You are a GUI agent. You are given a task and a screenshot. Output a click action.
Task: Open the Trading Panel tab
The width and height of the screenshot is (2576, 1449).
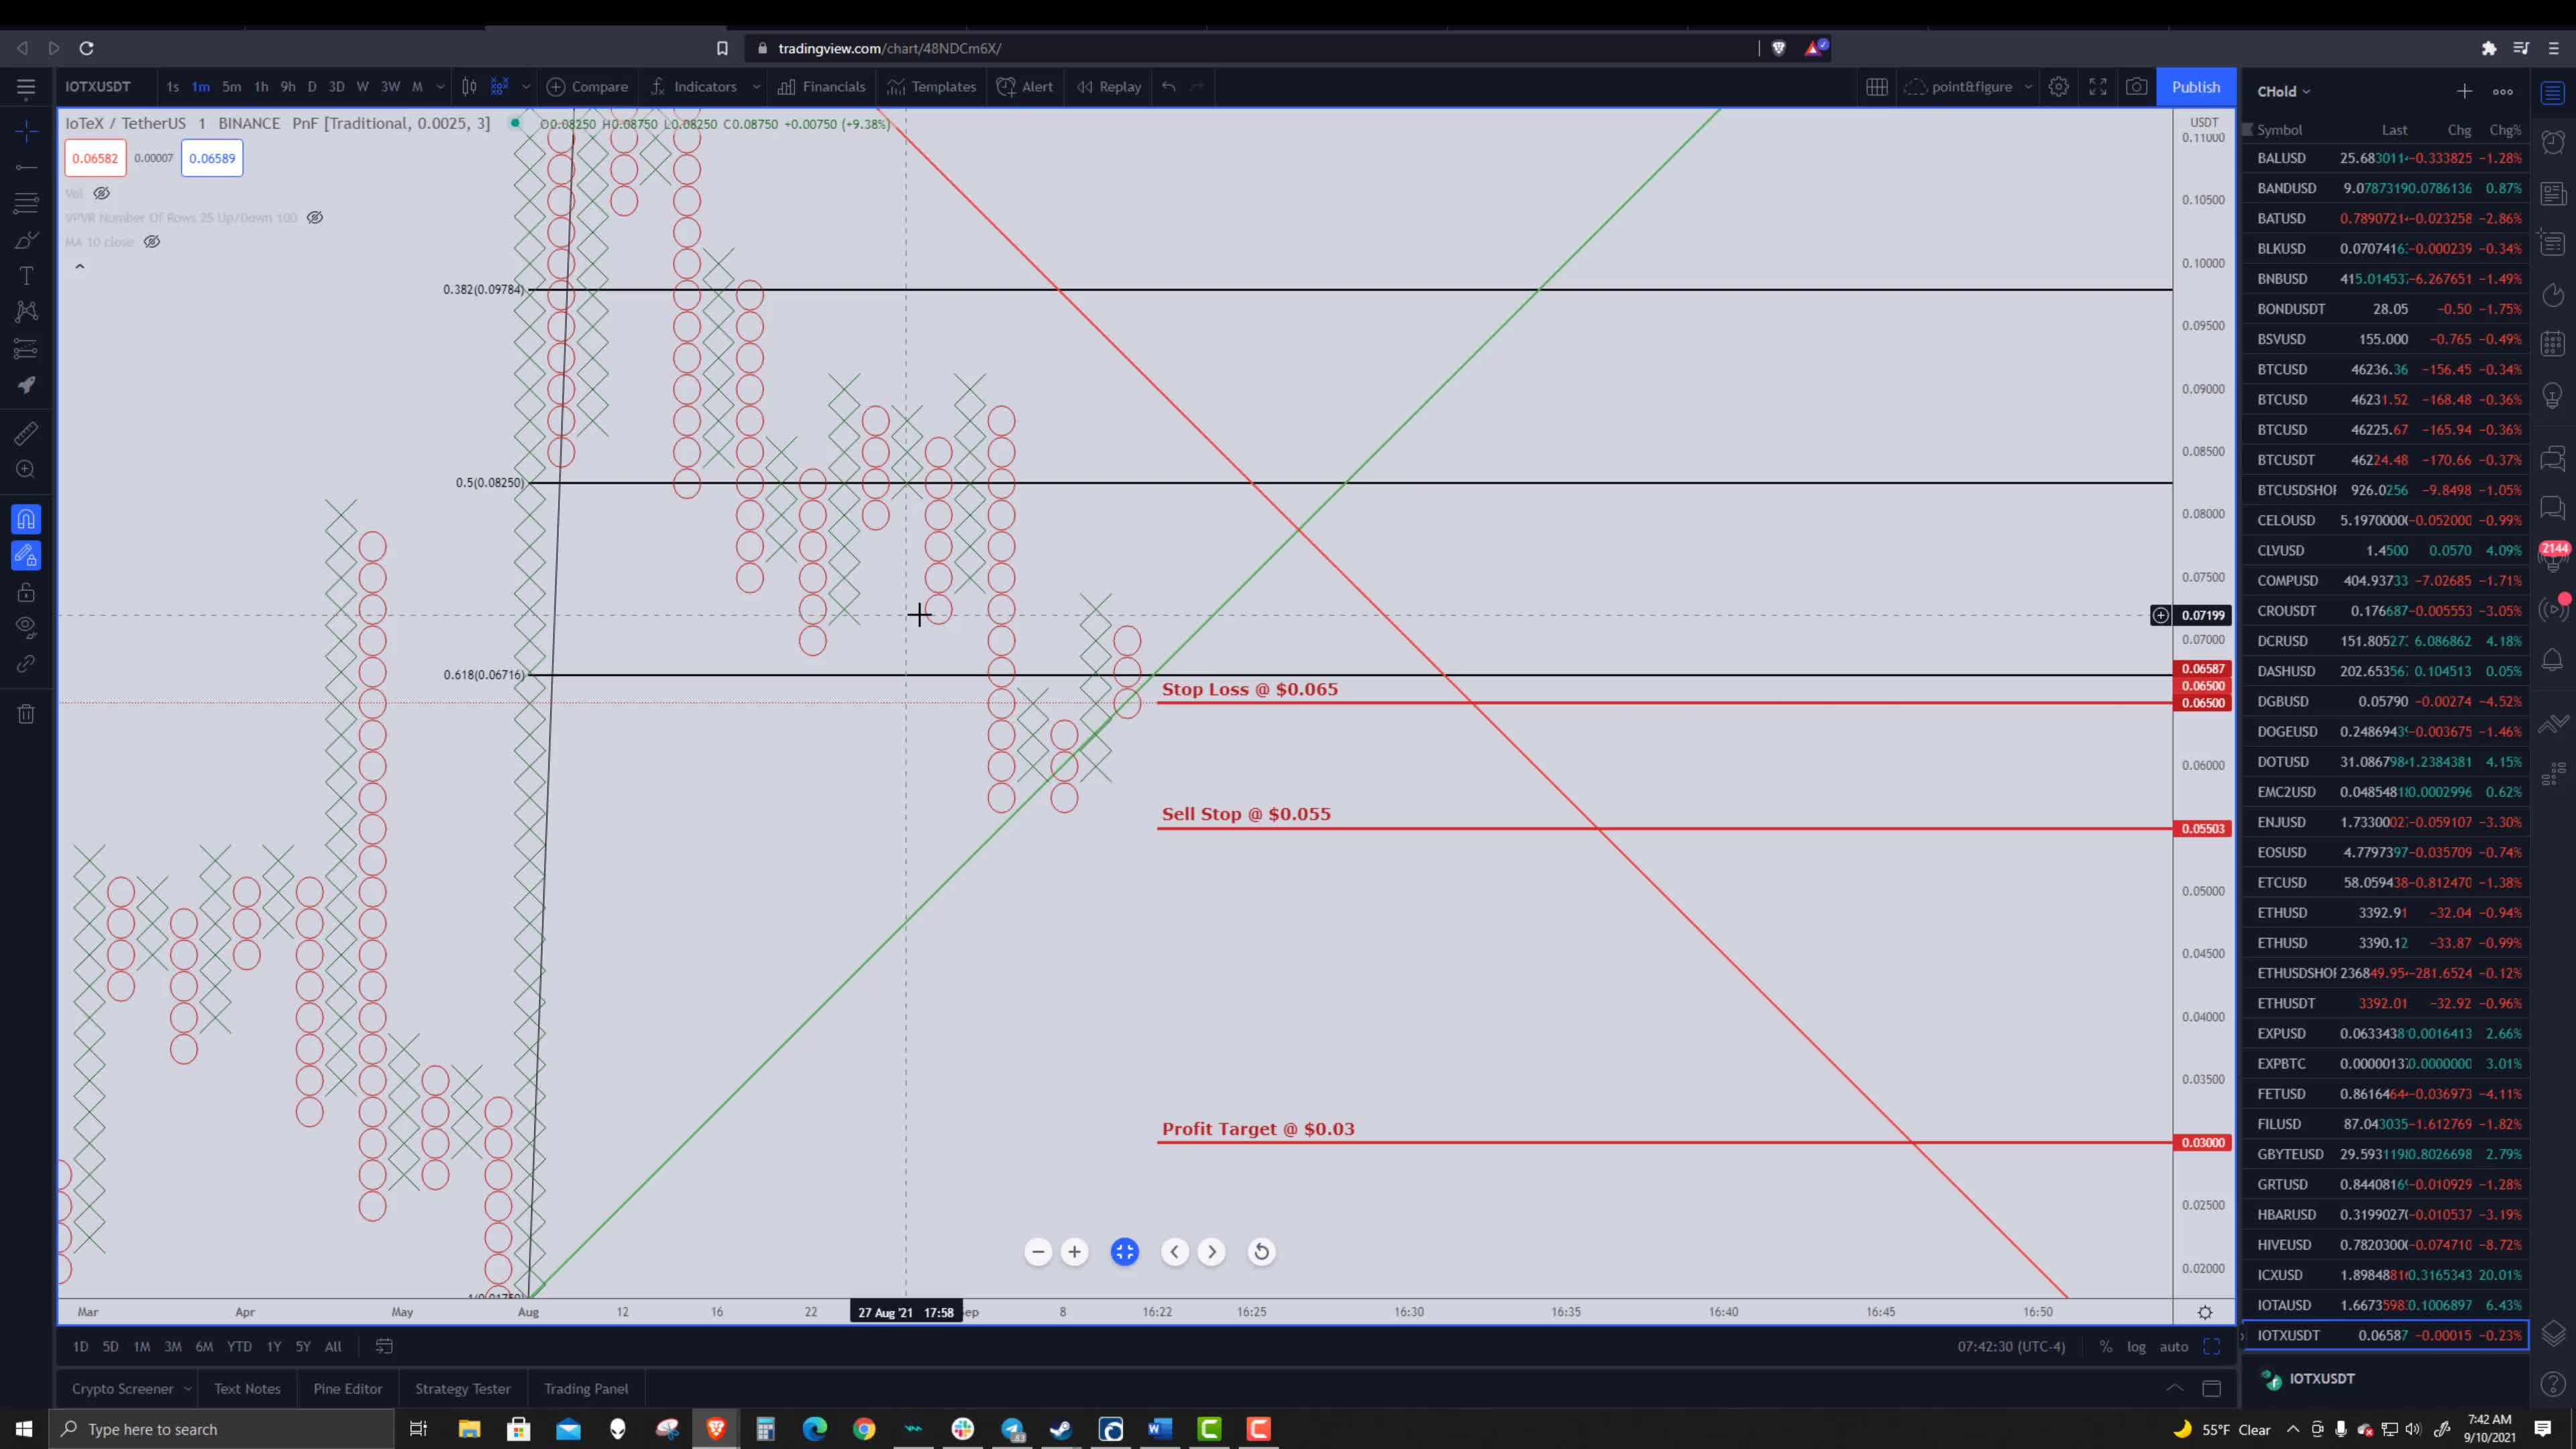pos(586,1389)
